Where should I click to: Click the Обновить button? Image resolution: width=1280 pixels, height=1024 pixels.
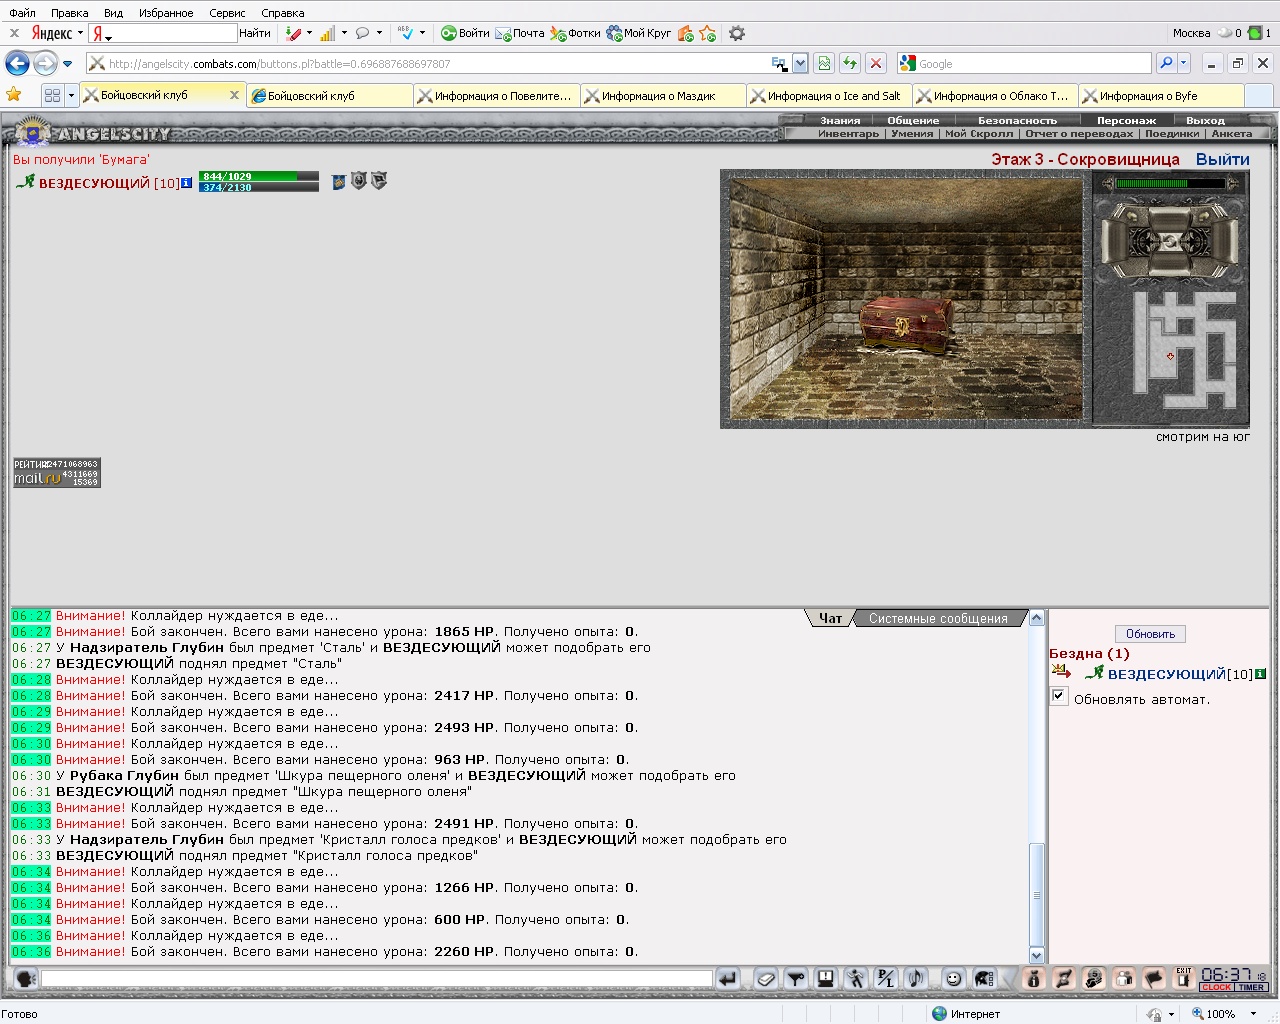[x=1150, y=634]
